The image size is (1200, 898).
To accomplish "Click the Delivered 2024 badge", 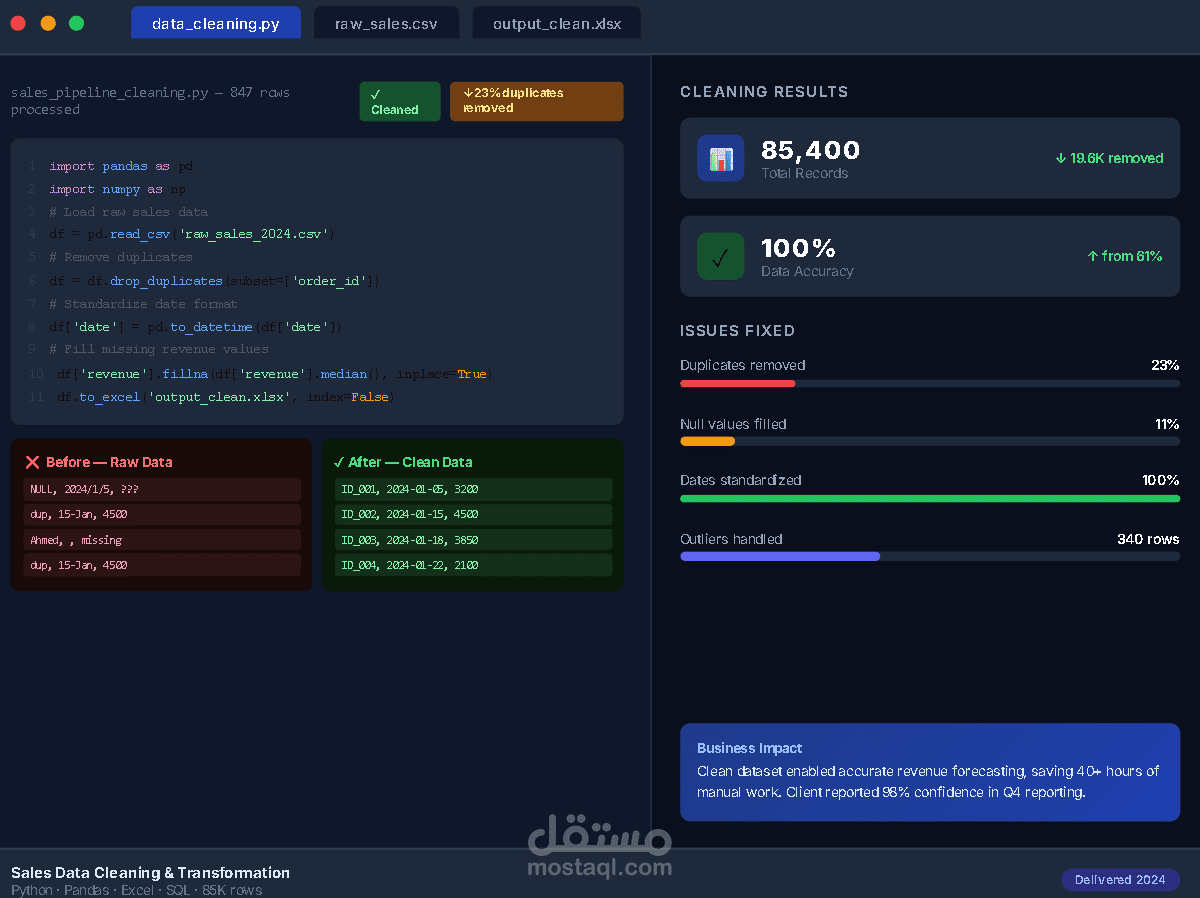I will click(x=1120, y=880).
